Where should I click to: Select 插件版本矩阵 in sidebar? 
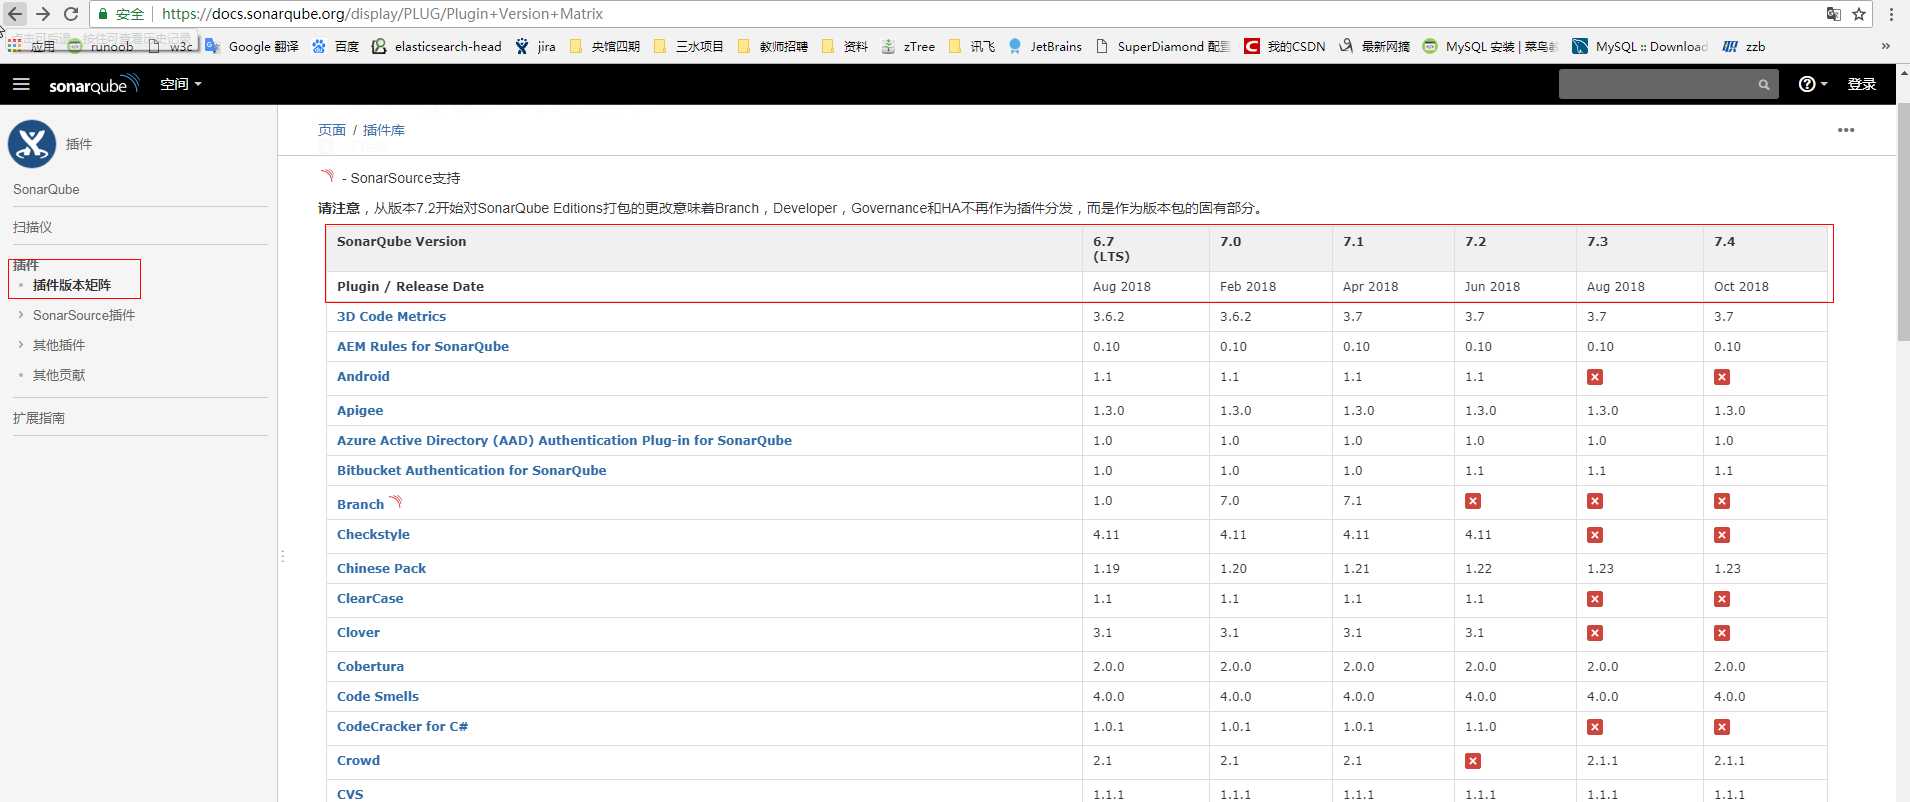(x=72, y=285)
